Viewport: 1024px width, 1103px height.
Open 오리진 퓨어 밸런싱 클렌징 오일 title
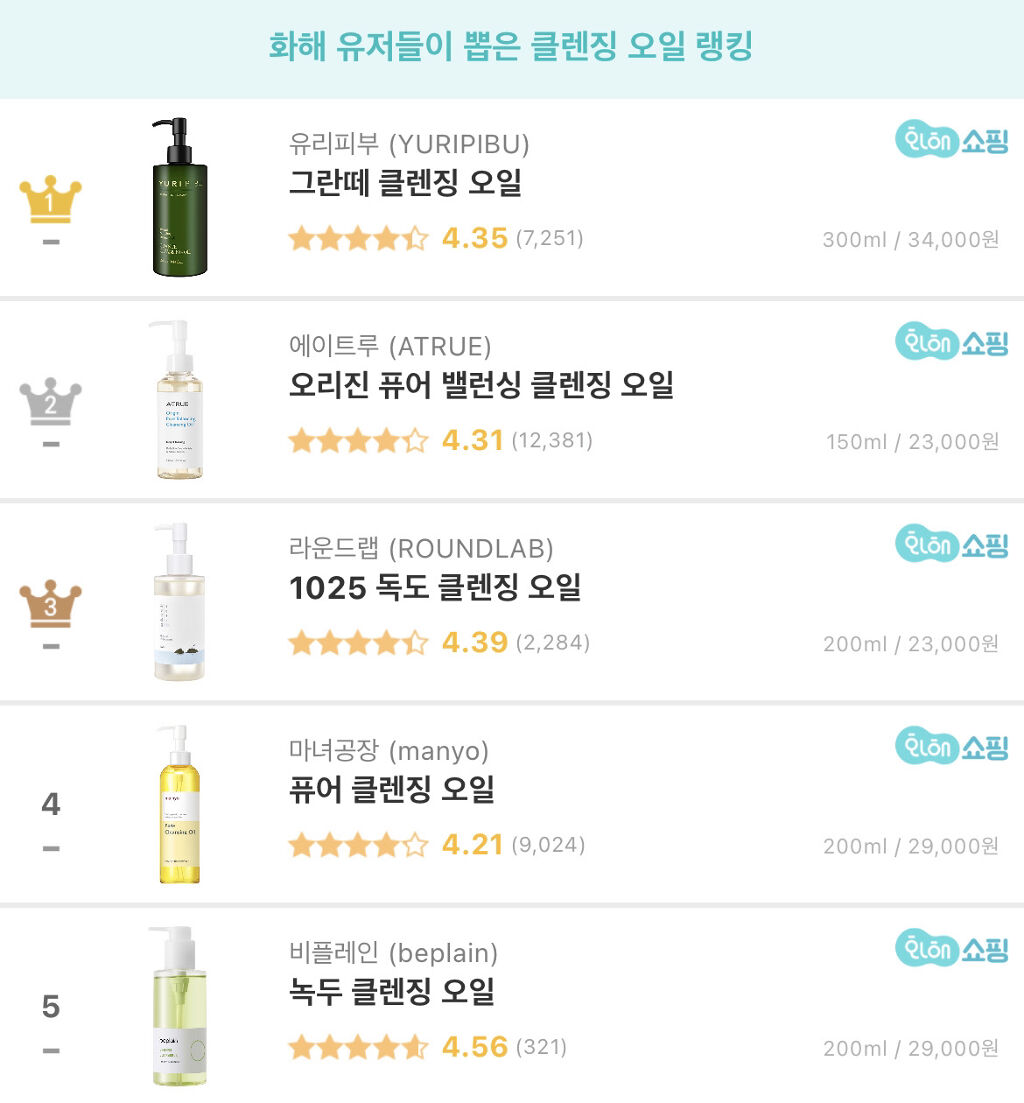click(x=481, y=386)
